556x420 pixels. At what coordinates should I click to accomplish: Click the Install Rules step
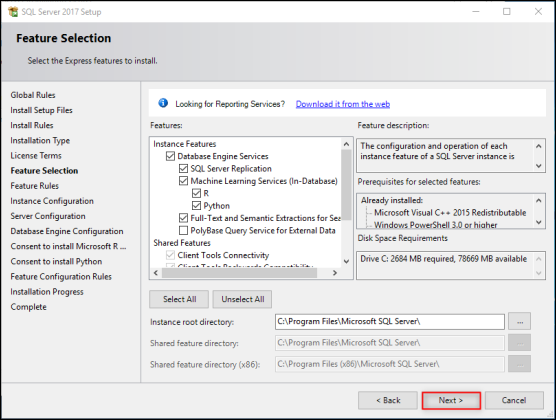(x=32, y=125)
